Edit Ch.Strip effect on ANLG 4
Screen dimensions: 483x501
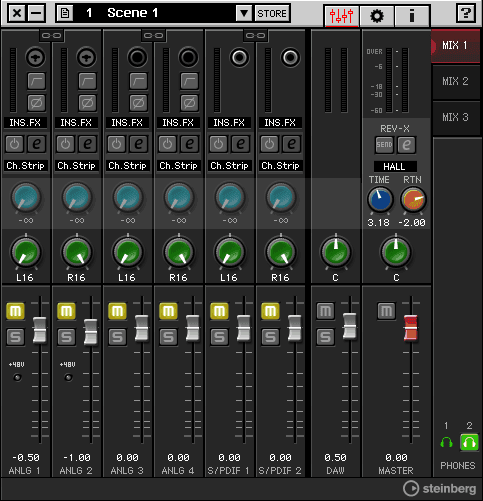pyautogui.click(x=189, y=144)
